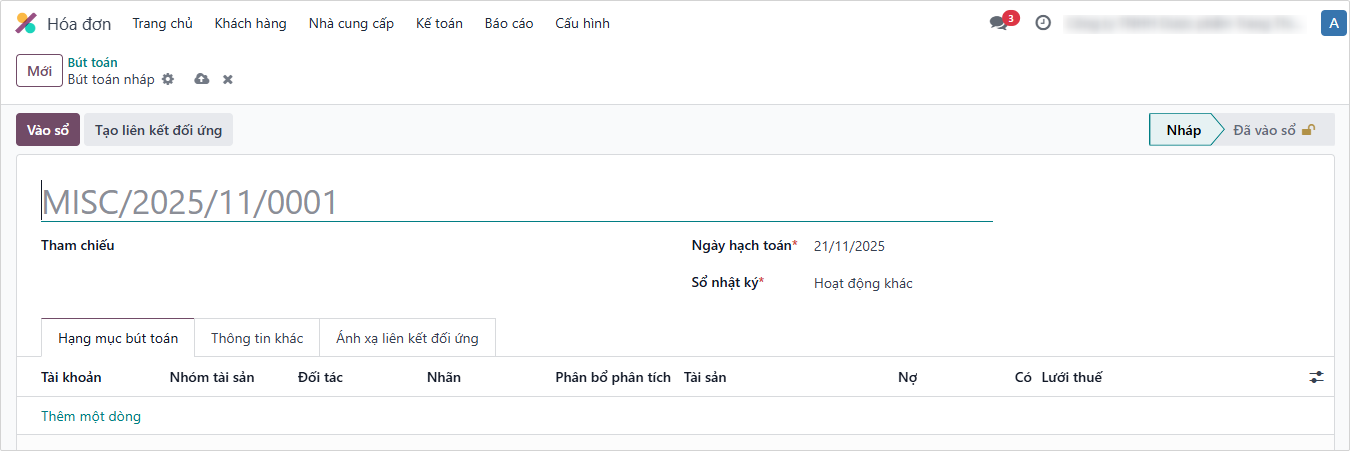Open column settings adjust icon
This screenshot has height=451, width=1350.
pos(1316,377)
